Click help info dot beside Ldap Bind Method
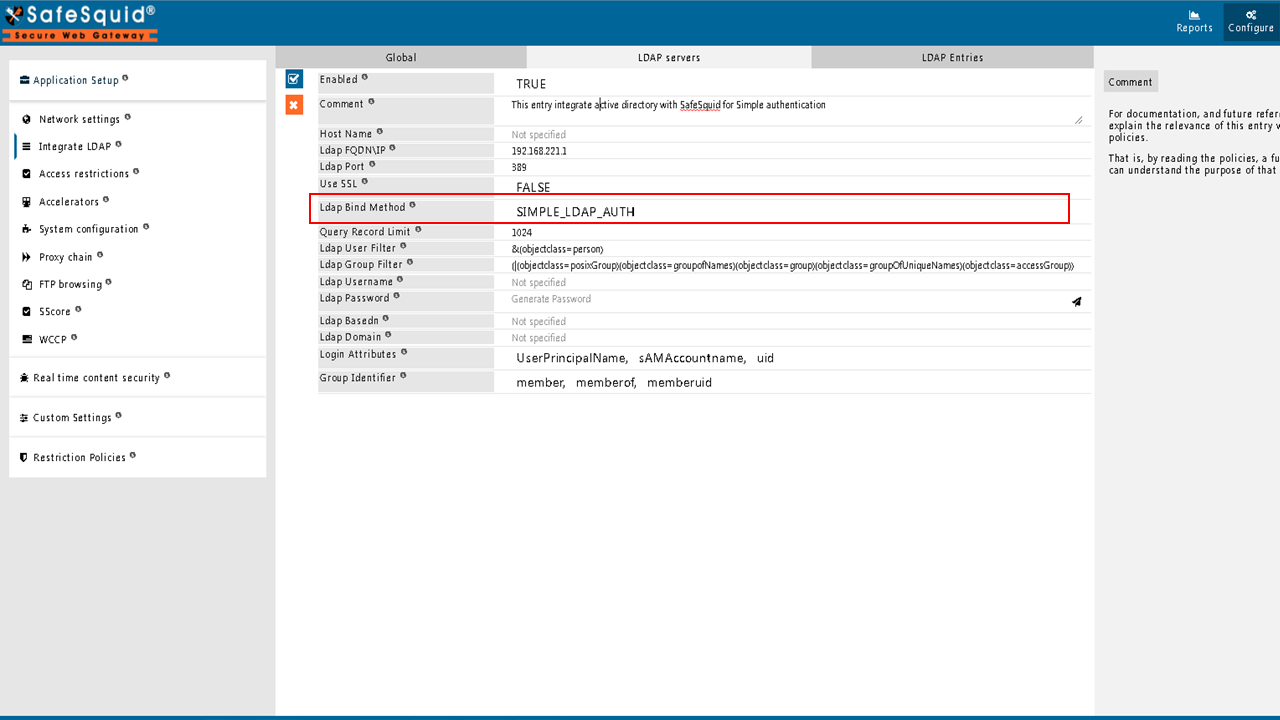The image size is (1280, 720). (412, 205)
